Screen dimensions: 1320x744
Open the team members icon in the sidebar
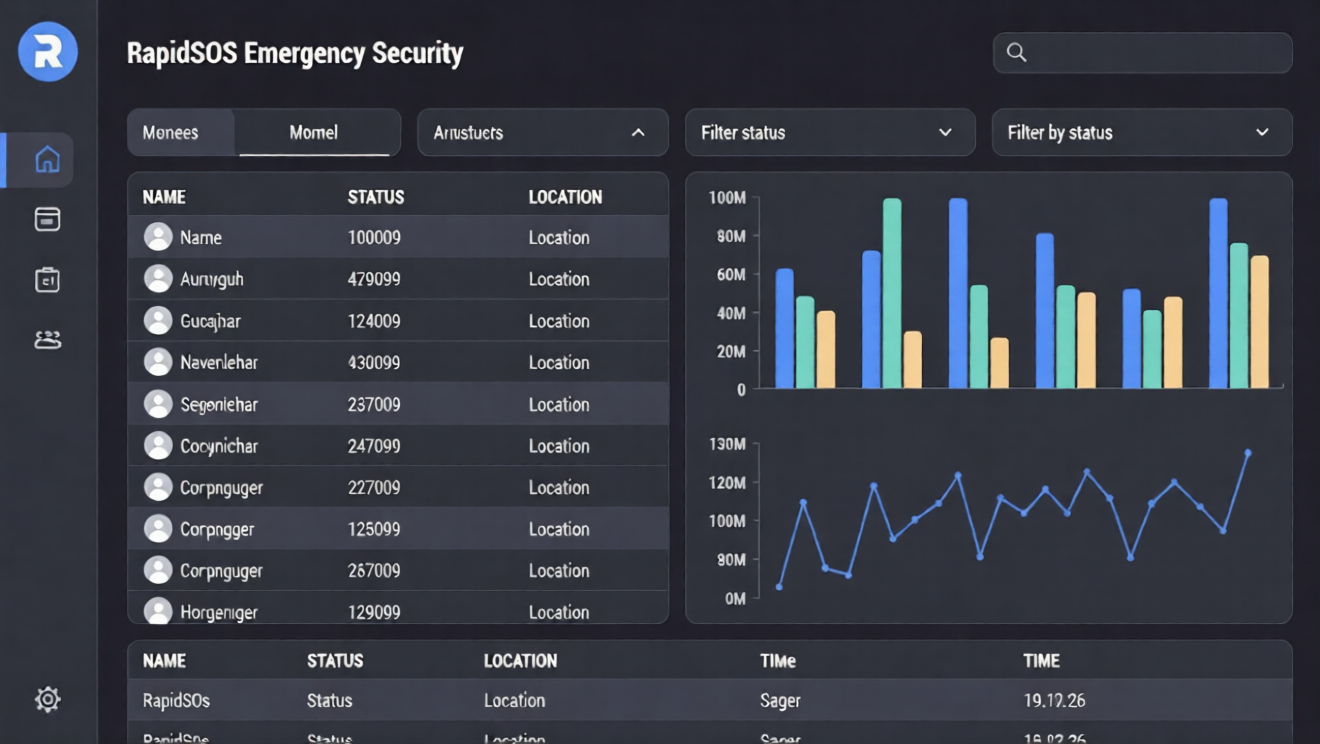46,340
